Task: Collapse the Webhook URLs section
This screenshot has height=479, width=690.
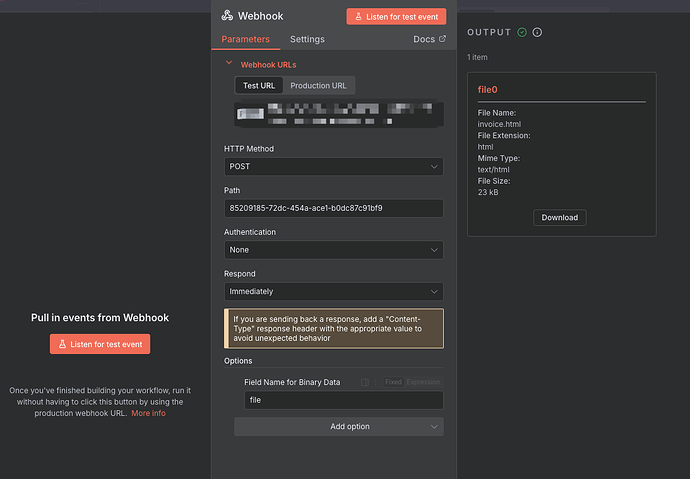Action: (228, 64)
